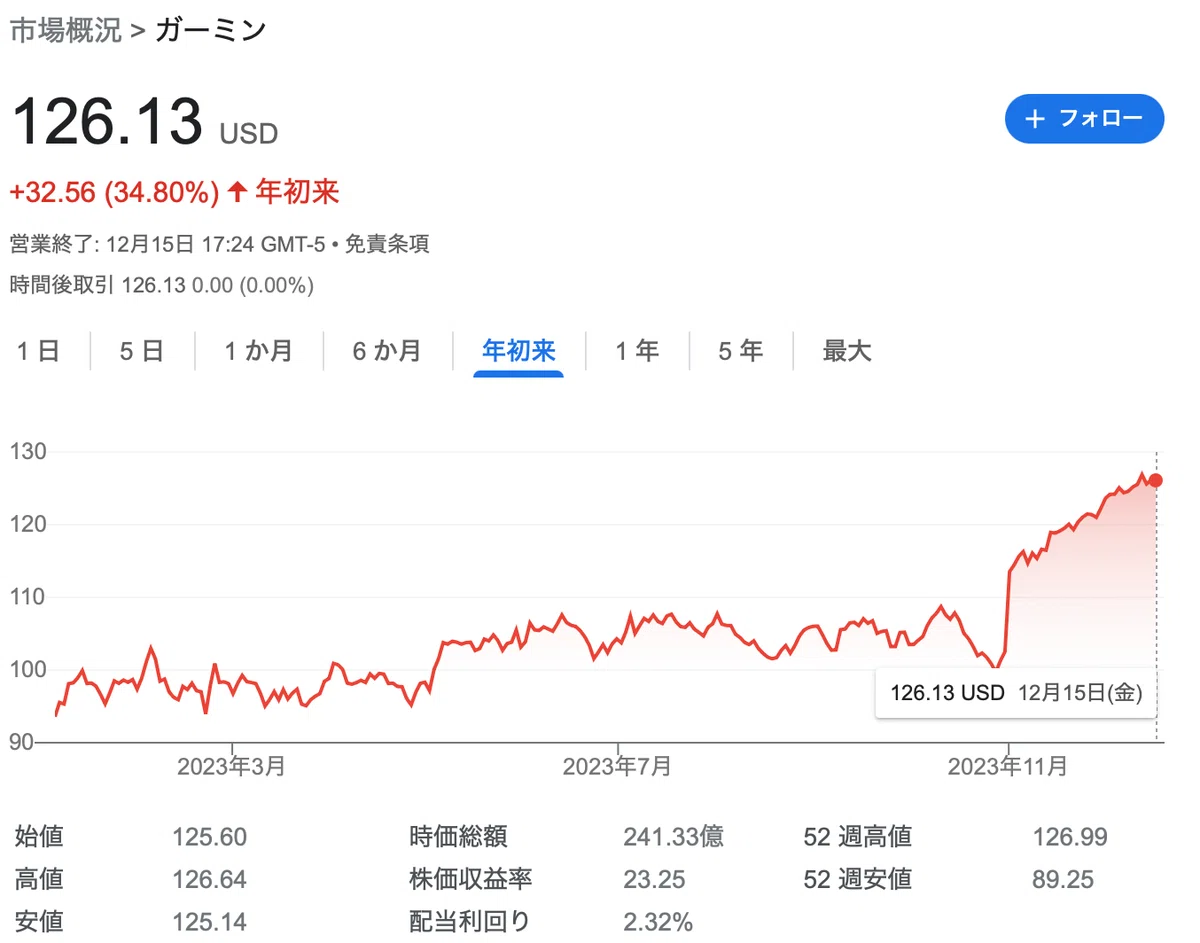Click the 2023年7月 axis label
This screenshot has width=1200, height=943.
pos(617,767)
